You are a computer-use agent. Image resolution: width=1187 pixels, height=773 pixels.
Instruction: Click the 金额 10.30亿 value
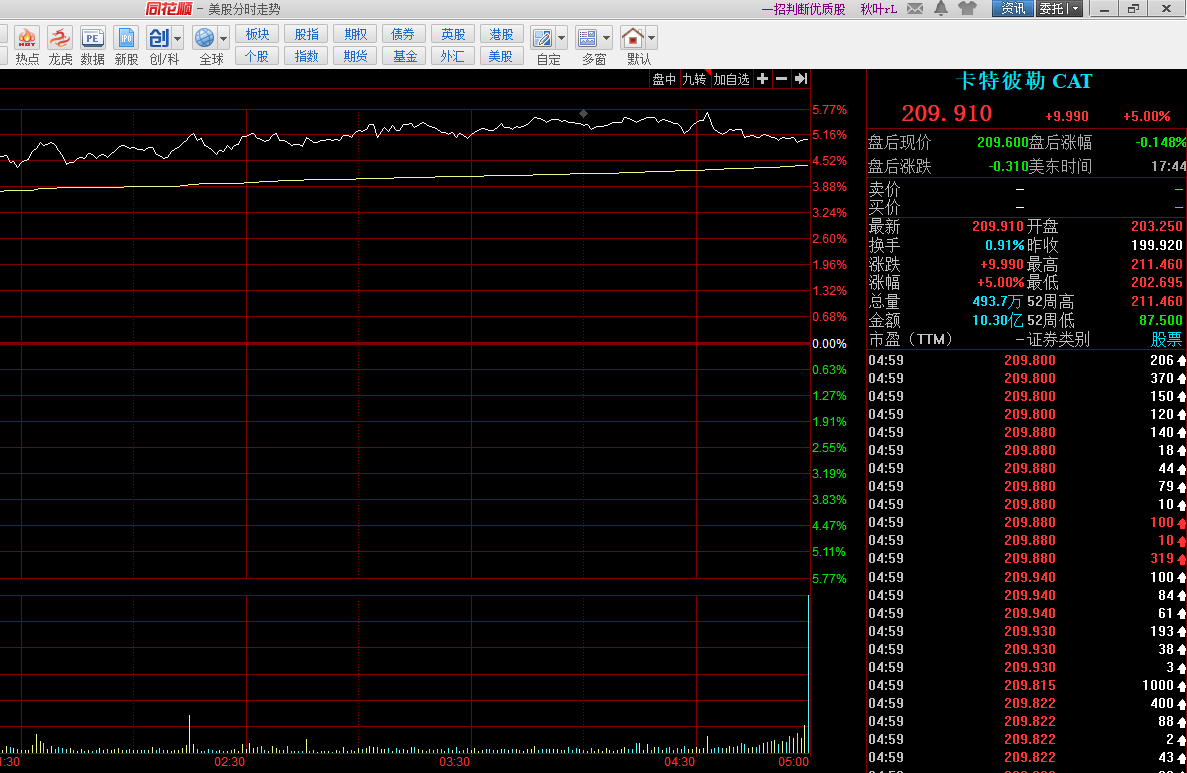tap(997, 320)
